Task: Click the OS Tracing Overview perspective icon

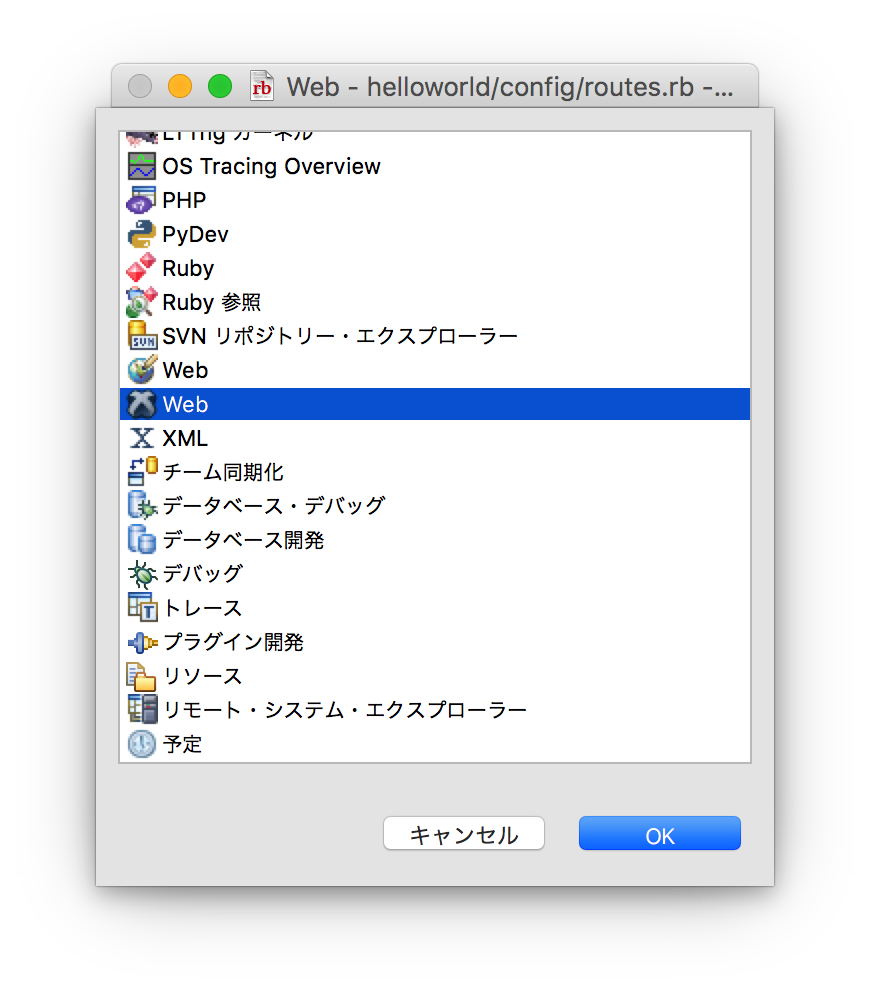Action: 141,167
